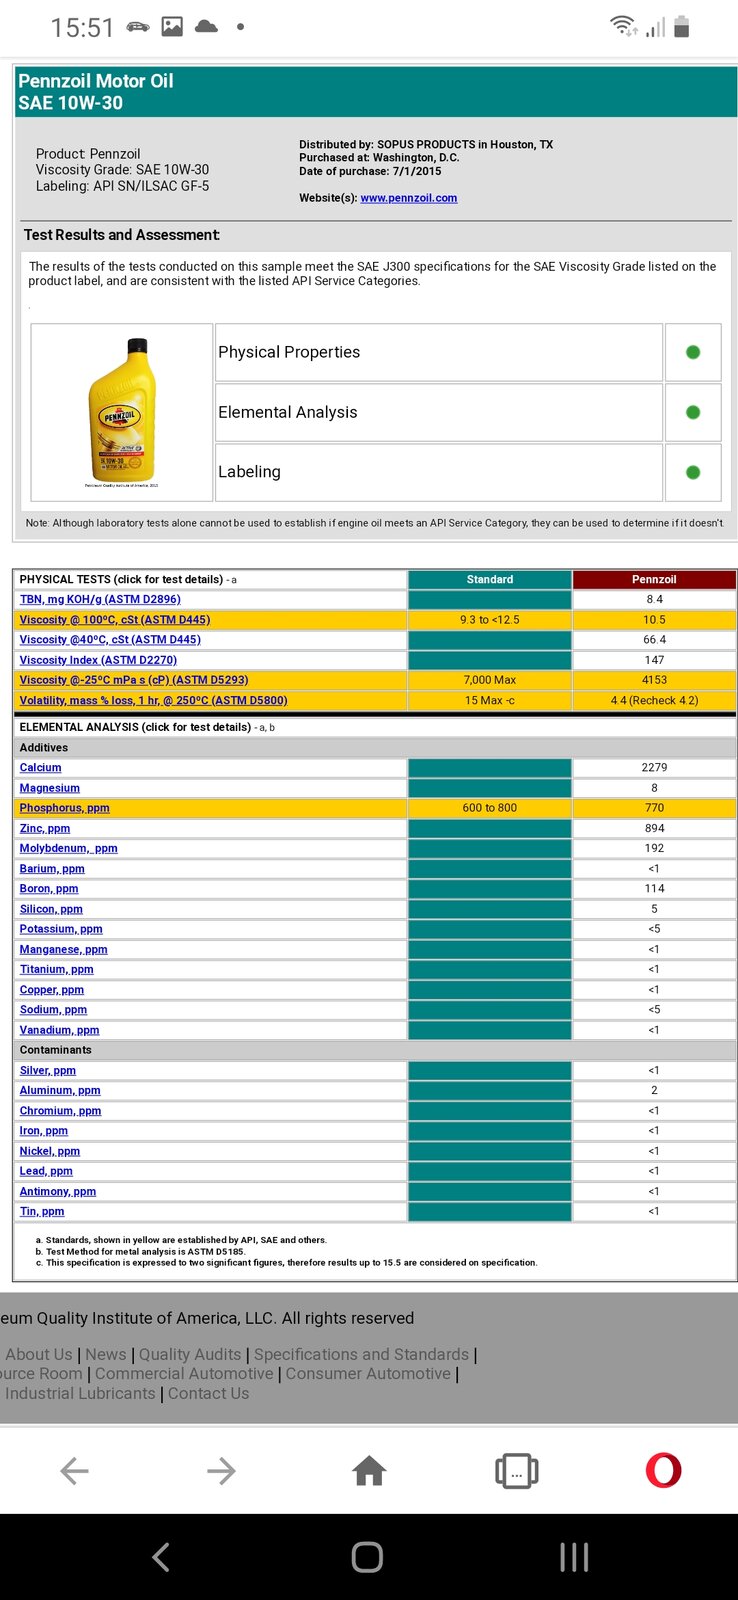Click the Physical Properties row label
Screen dimensions: 738x1600
click(289, 352)
